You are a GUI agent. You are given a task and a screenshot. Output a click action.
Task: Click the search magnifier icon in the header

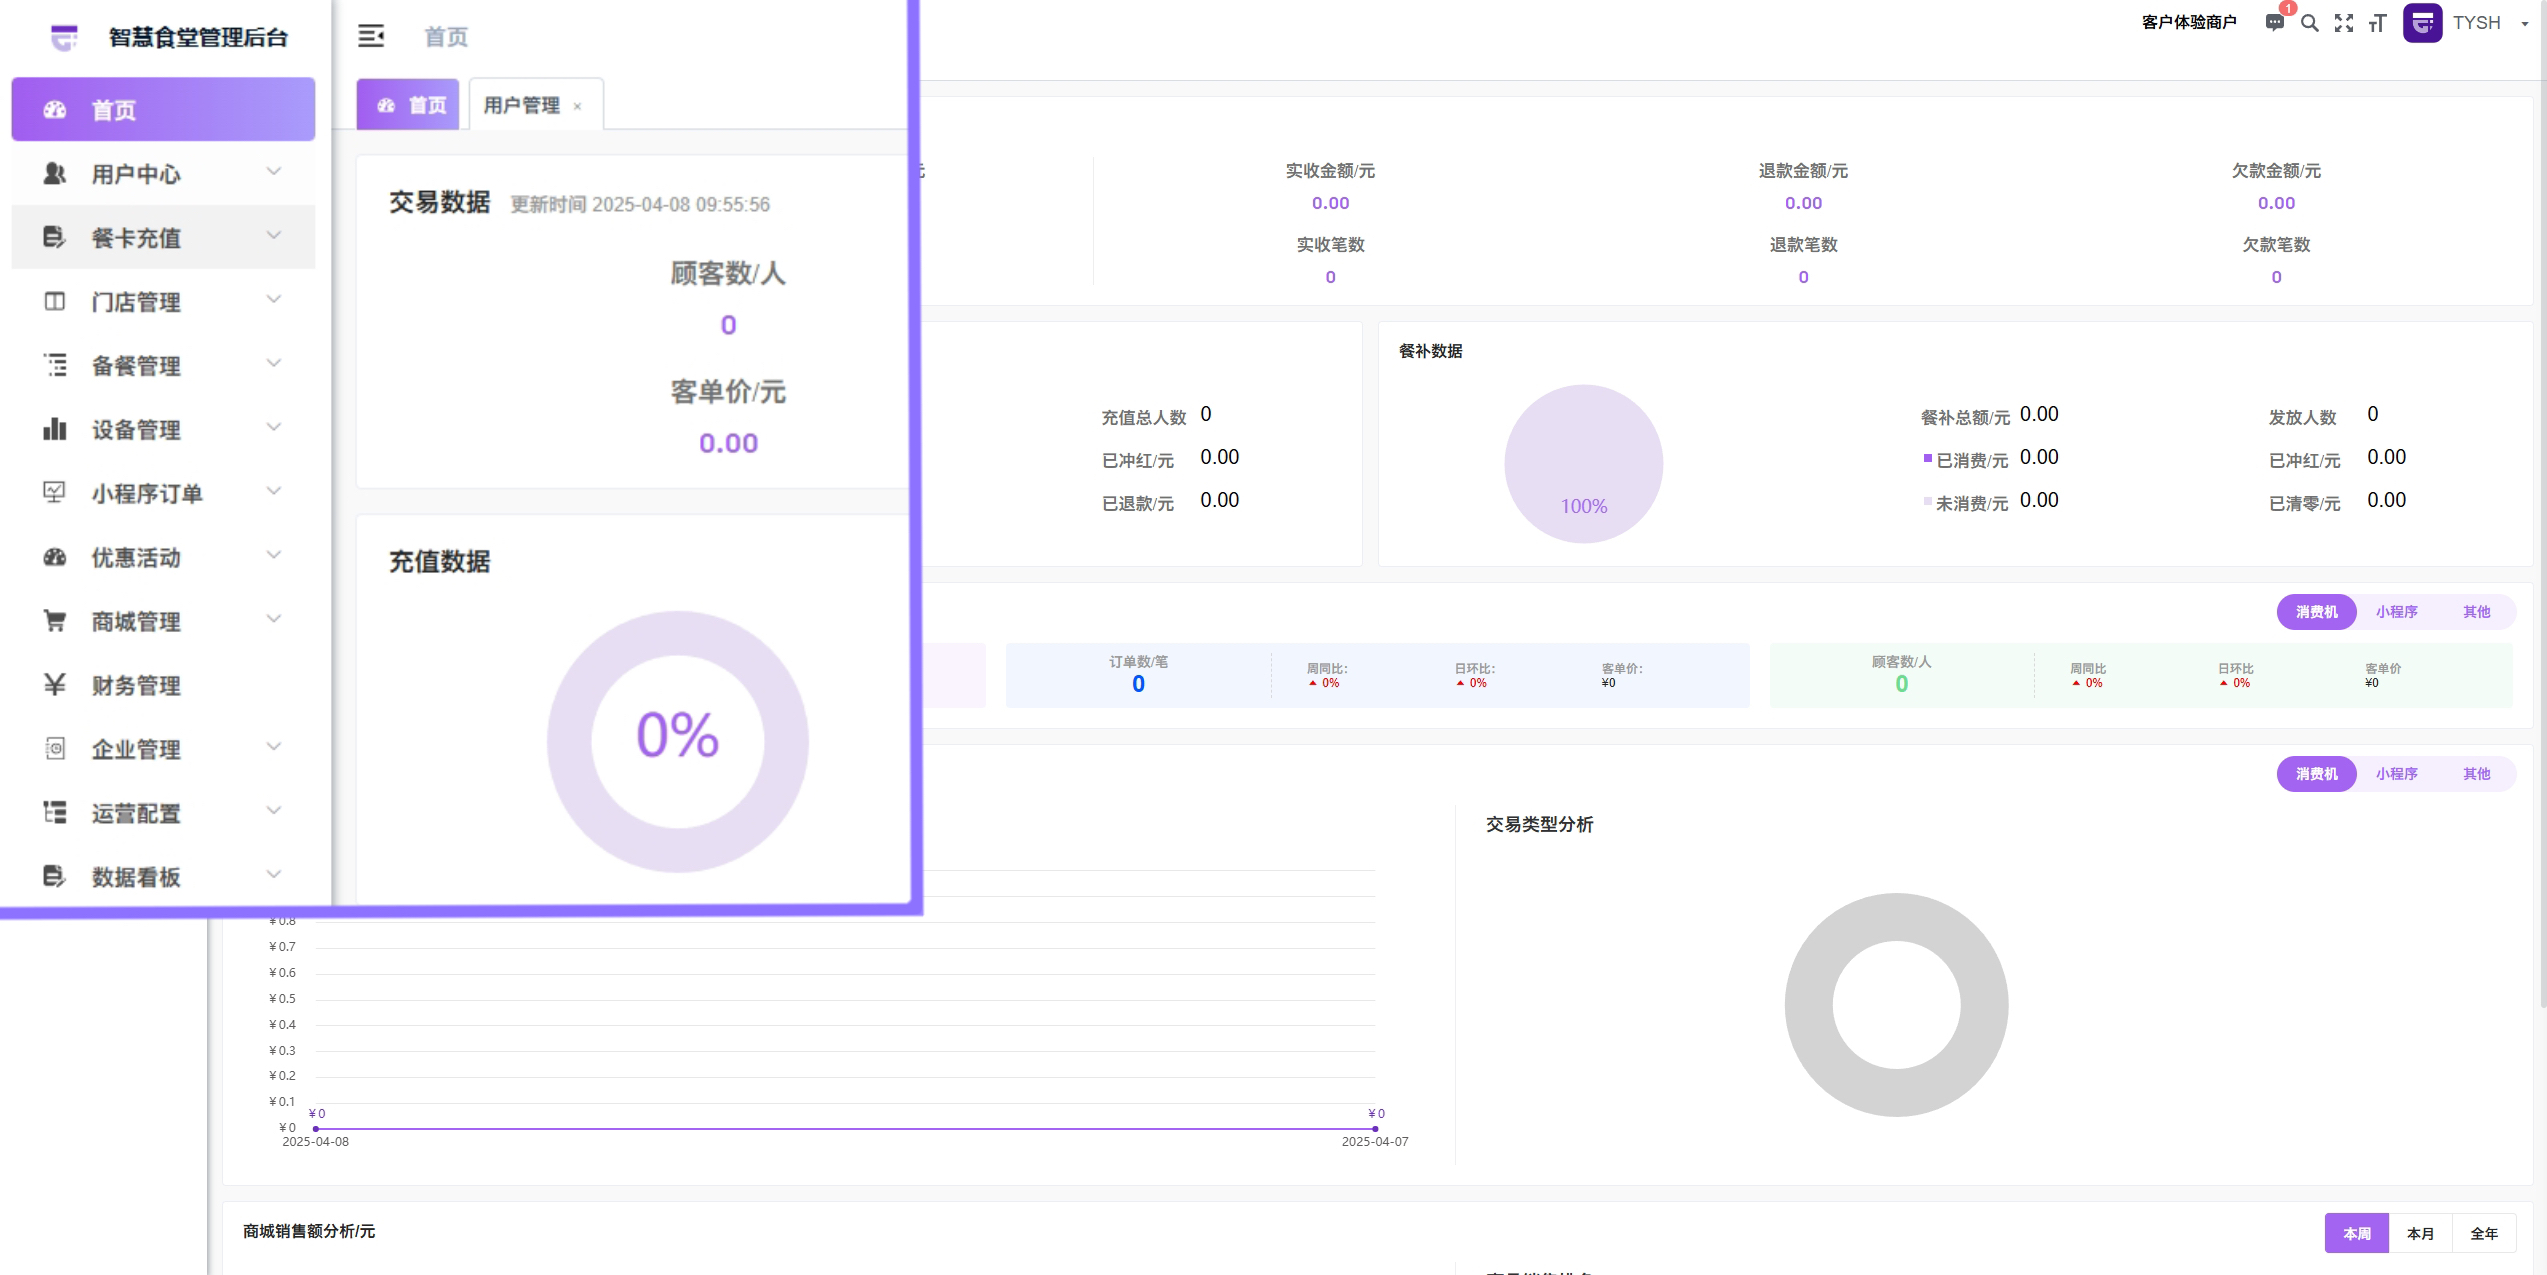[x=2310, y=23]
